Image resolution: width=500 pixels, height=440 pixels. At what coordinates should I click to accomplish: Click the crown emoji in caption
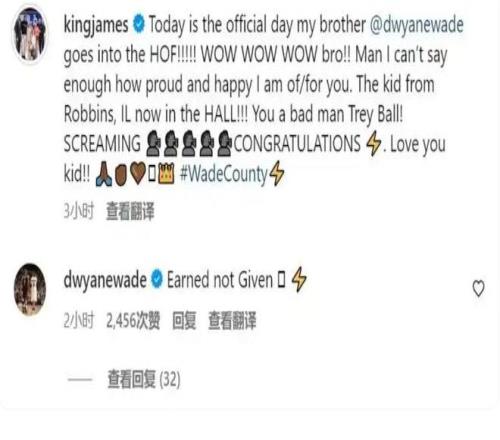(x=166, y=174)
